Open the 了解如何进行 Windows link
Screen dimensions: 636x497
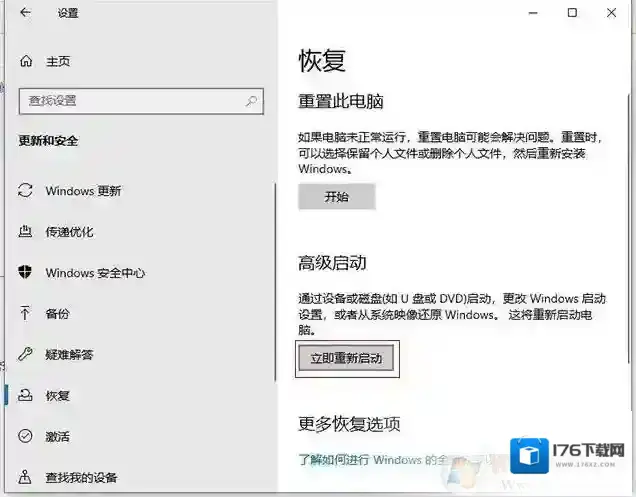click(x=373, y=460)
